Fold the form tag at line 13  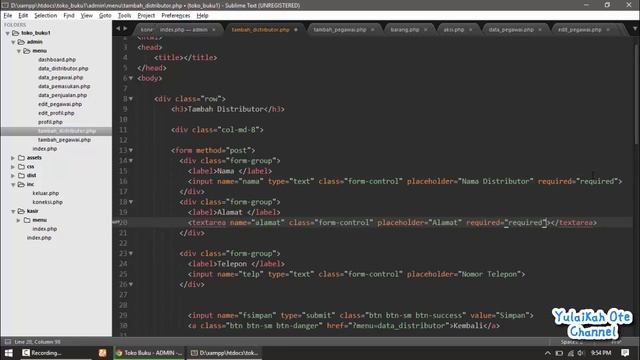[x=131, y=150]
